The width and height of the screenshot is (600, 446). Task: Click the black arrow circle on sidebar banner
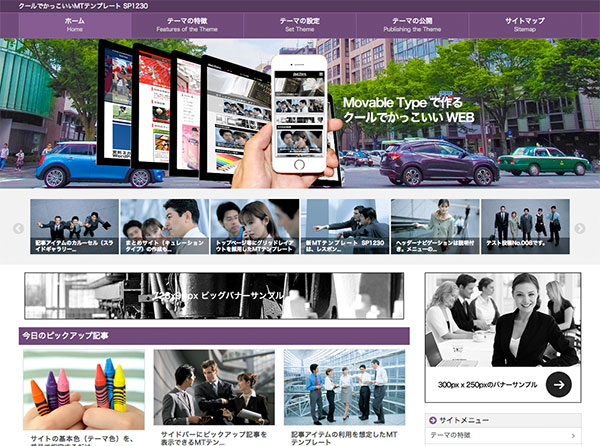coord(559,384)
